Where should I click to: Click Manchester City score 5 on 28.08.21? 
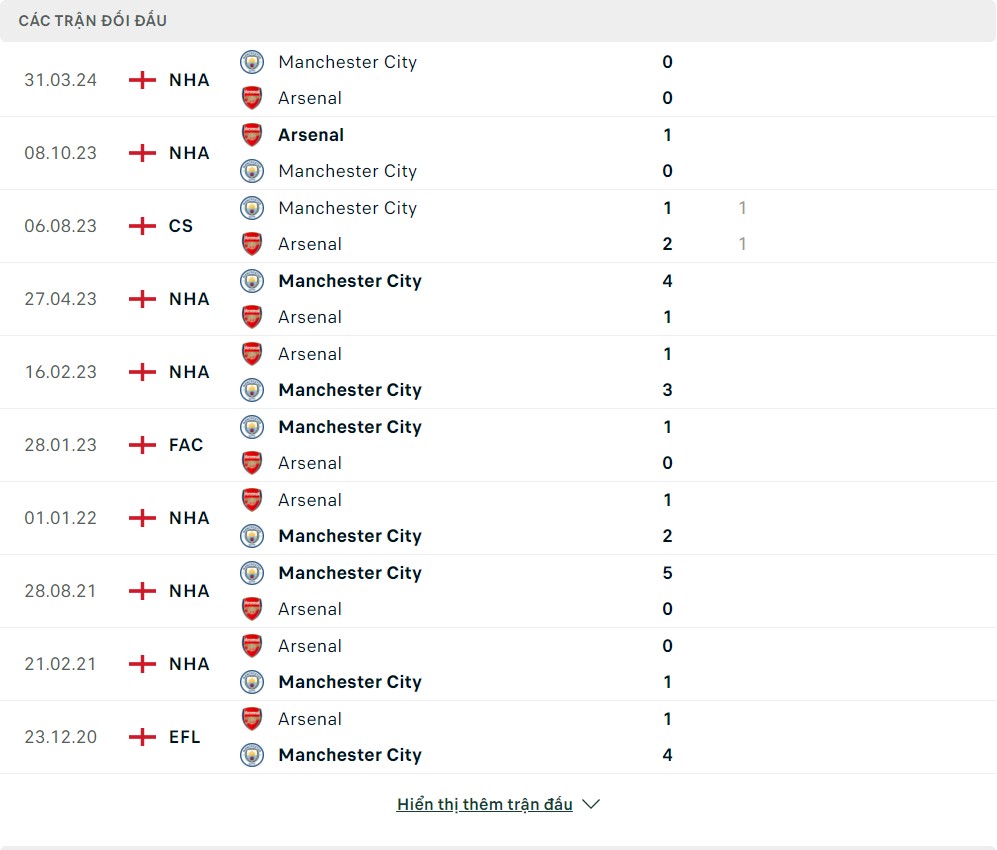pos(667,573)
